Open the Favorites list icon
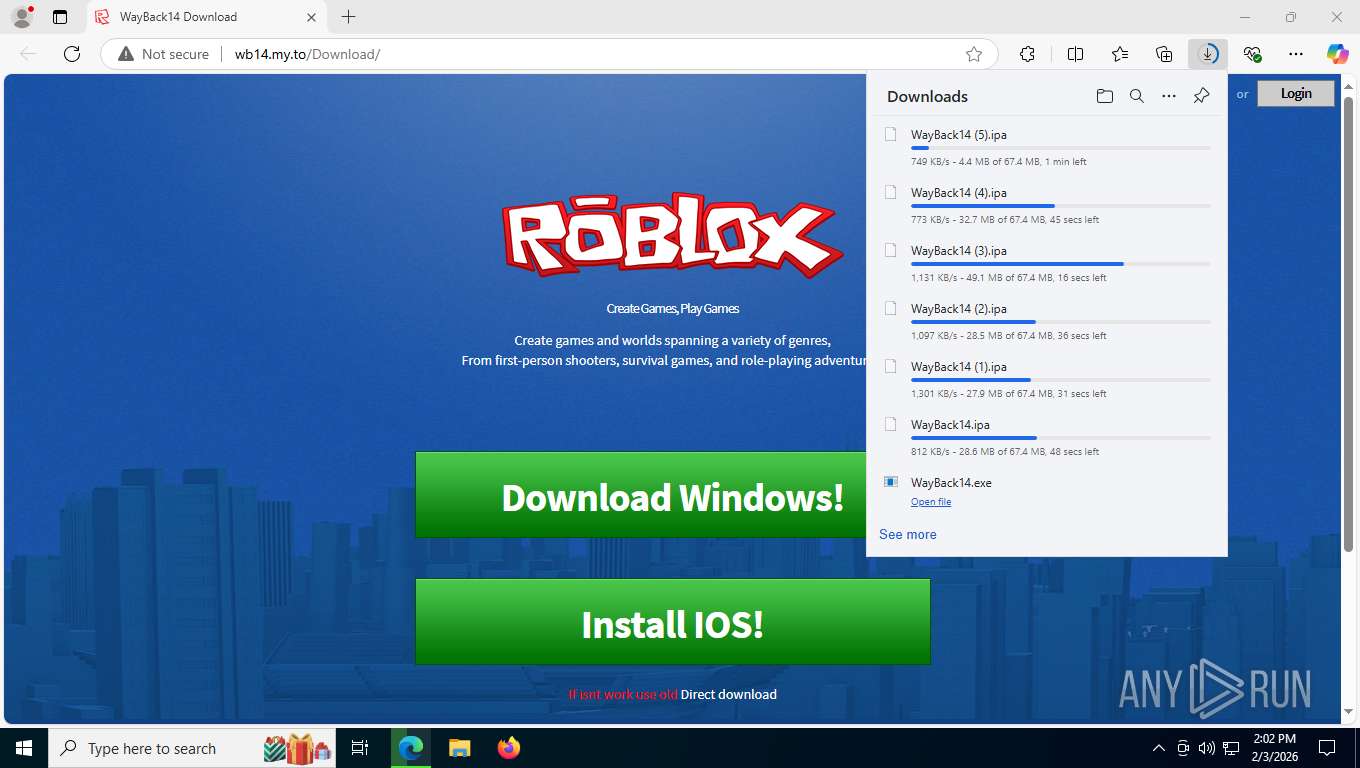Screen dimensions: 1360x768 [1120, 54]
